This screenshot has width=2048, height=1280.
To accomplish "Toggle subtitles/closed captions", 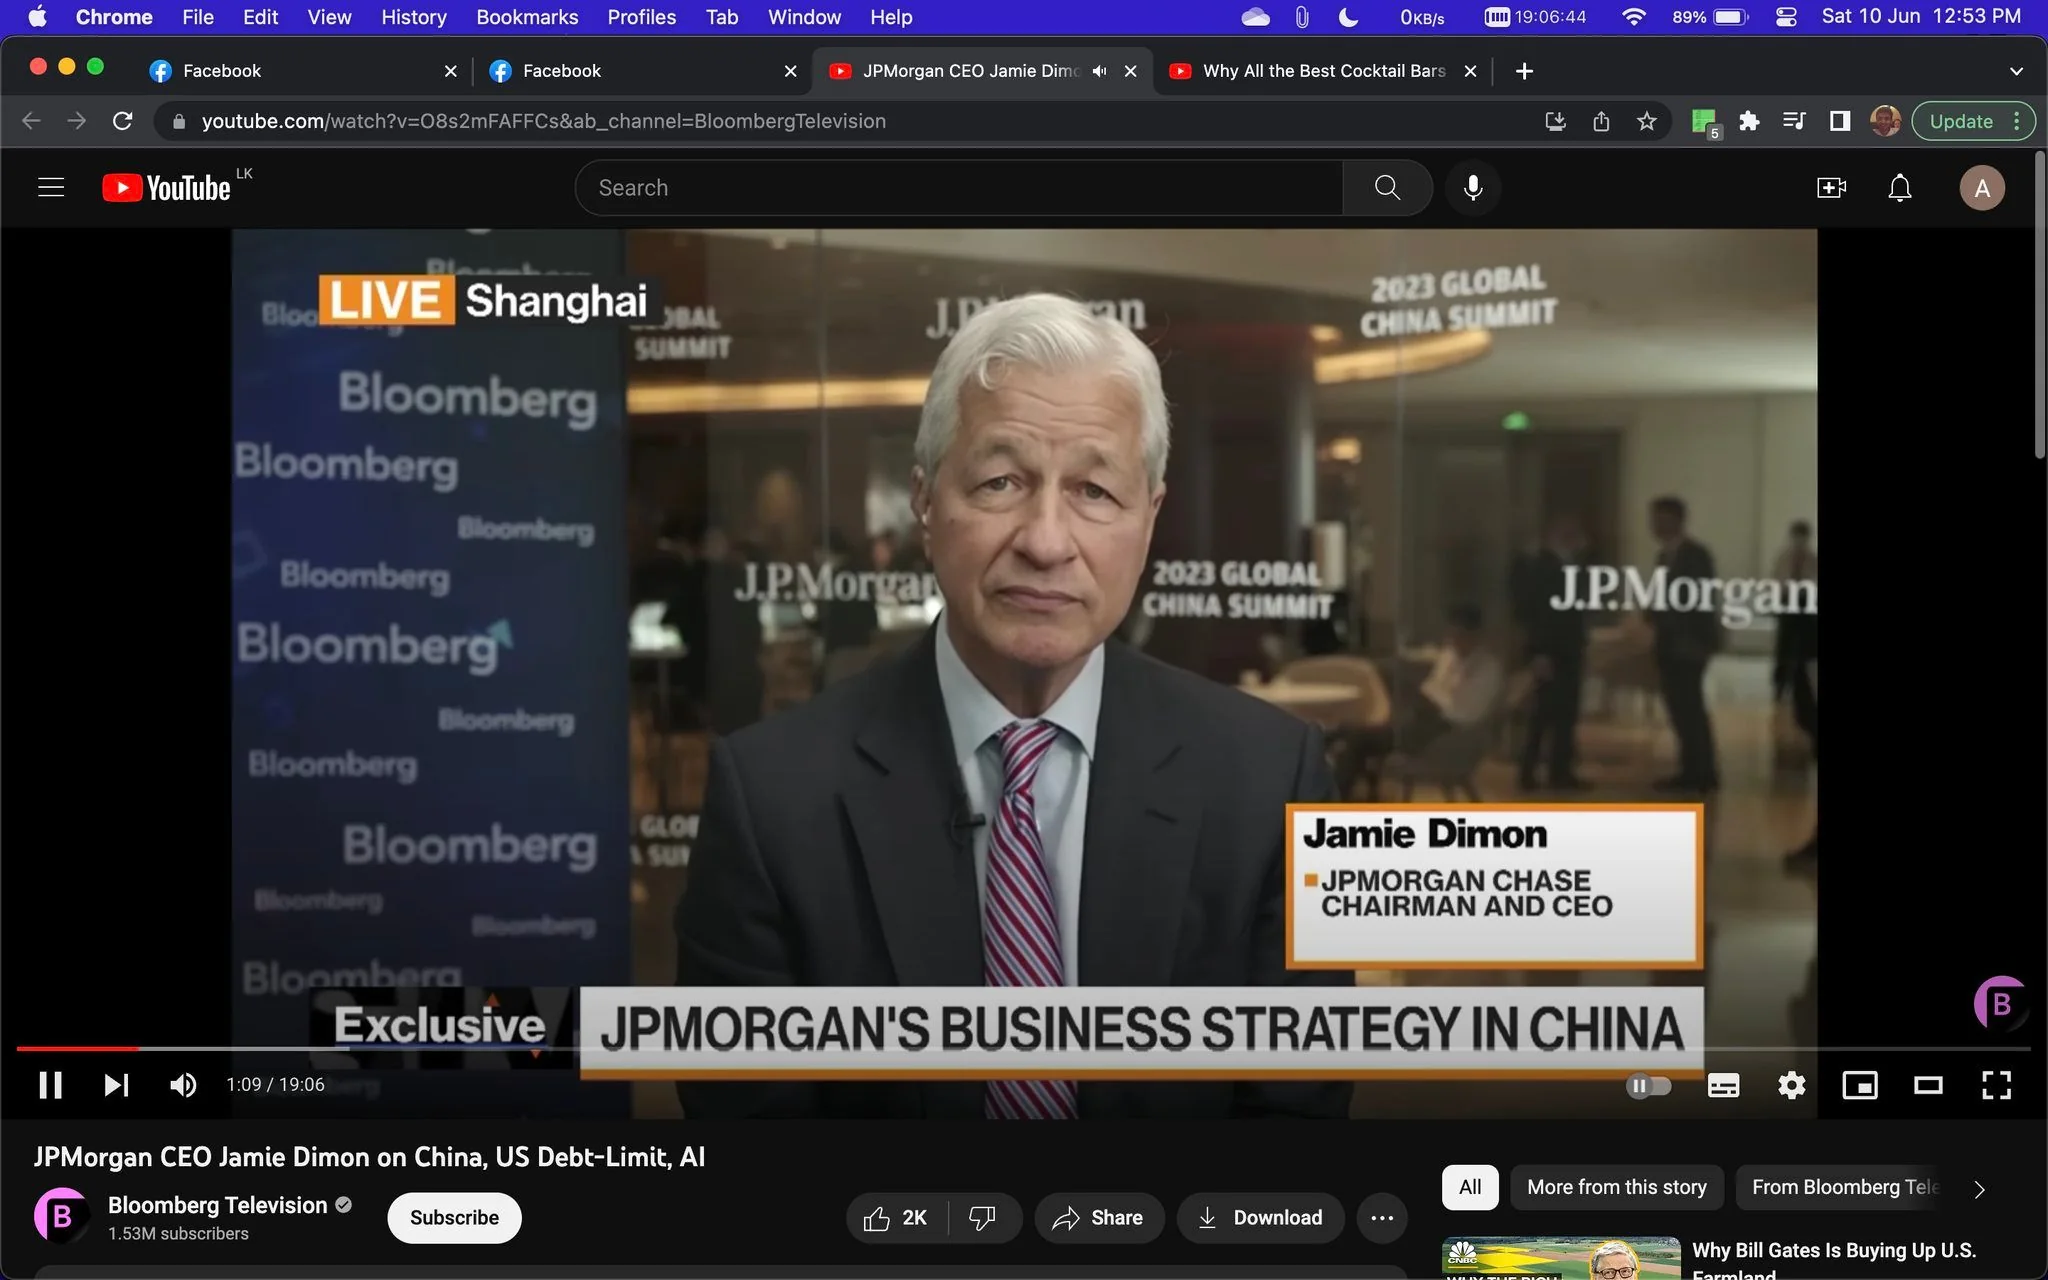I will pos(1723,1085).
